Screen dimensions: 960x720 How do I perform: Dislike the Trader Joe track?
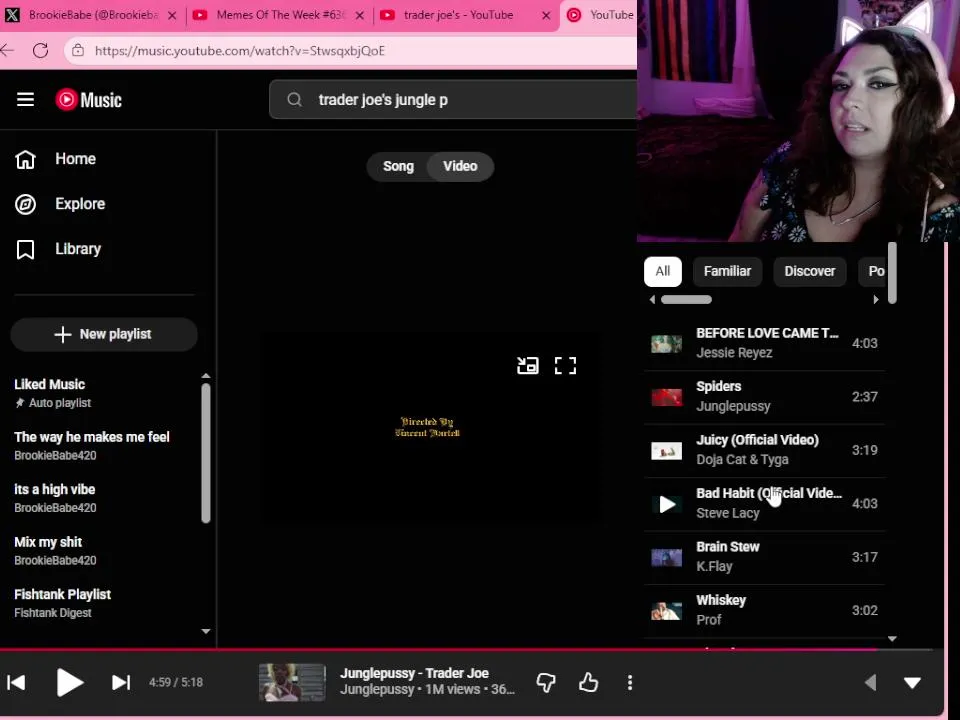546,682
